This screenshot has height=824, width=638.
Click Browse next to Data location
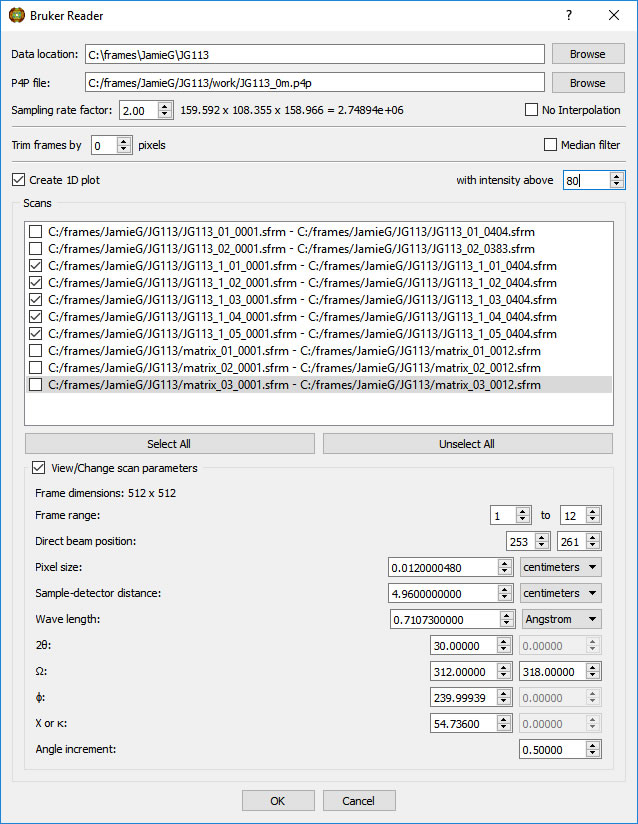588,54
